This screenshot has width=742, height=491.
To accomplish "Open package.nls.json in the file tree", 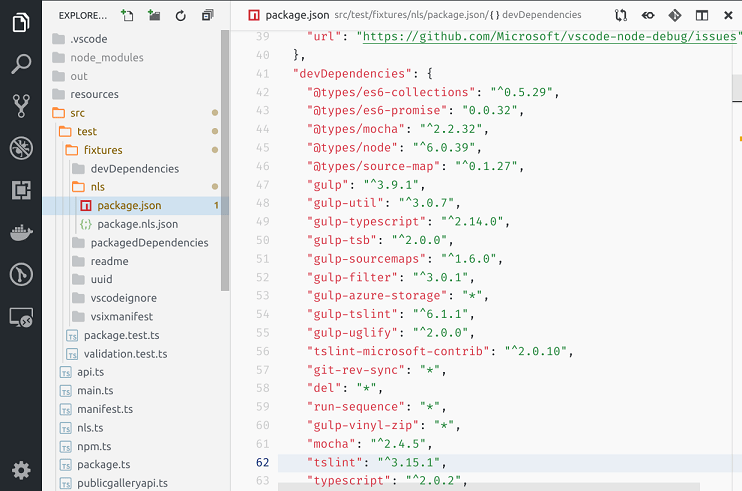I will tap(137, 224).
